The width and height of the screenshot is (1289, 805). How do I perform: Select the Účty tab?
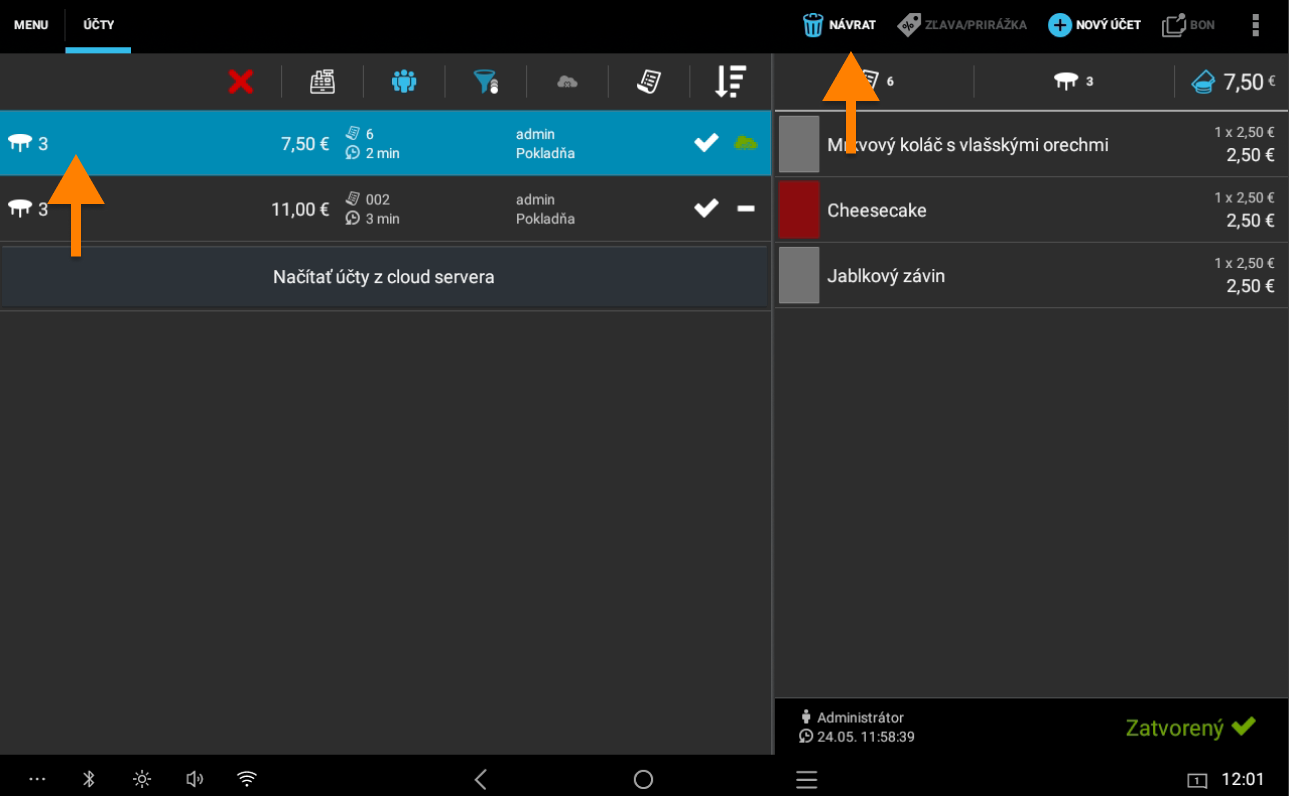(x=98, y=25)
